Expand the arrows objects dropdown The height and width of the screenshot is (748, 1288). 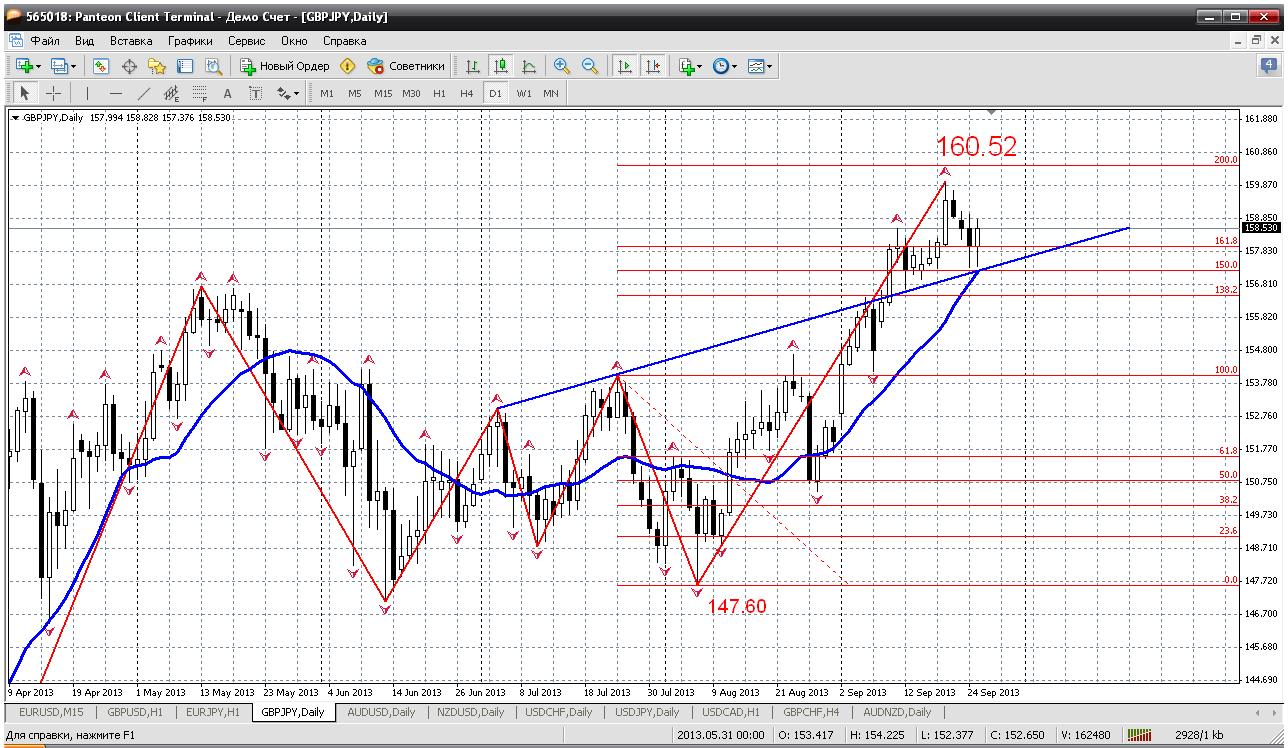296,93
